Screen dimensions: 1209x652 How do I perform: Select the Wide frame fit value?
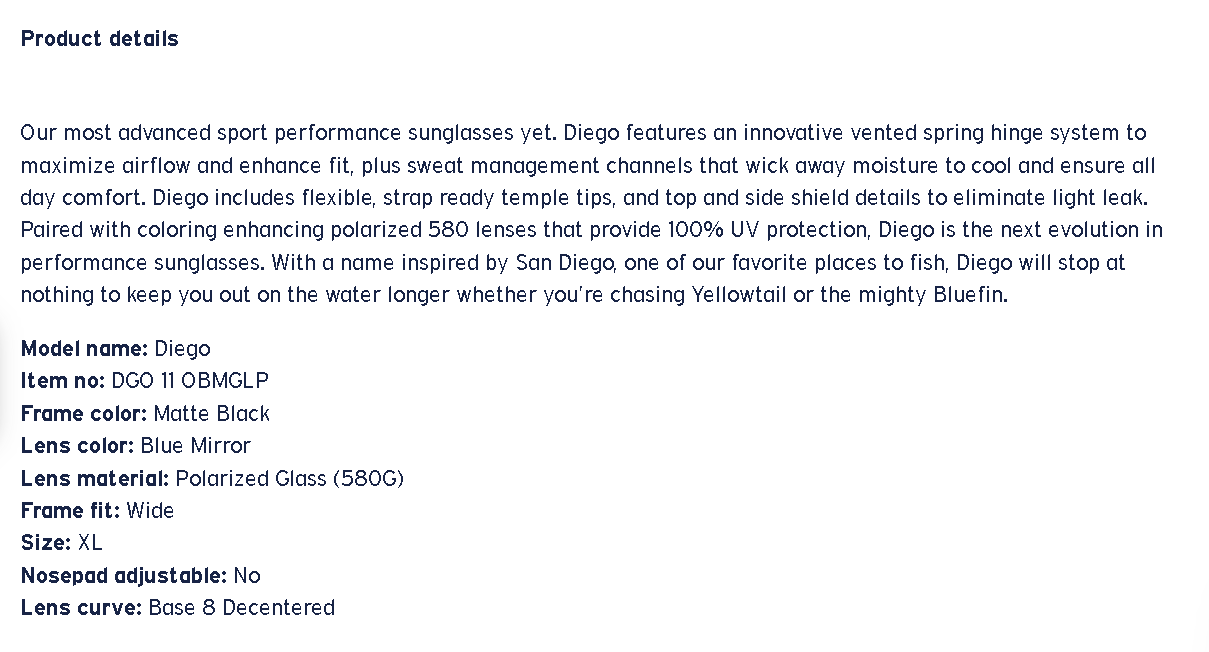[150, 511]
